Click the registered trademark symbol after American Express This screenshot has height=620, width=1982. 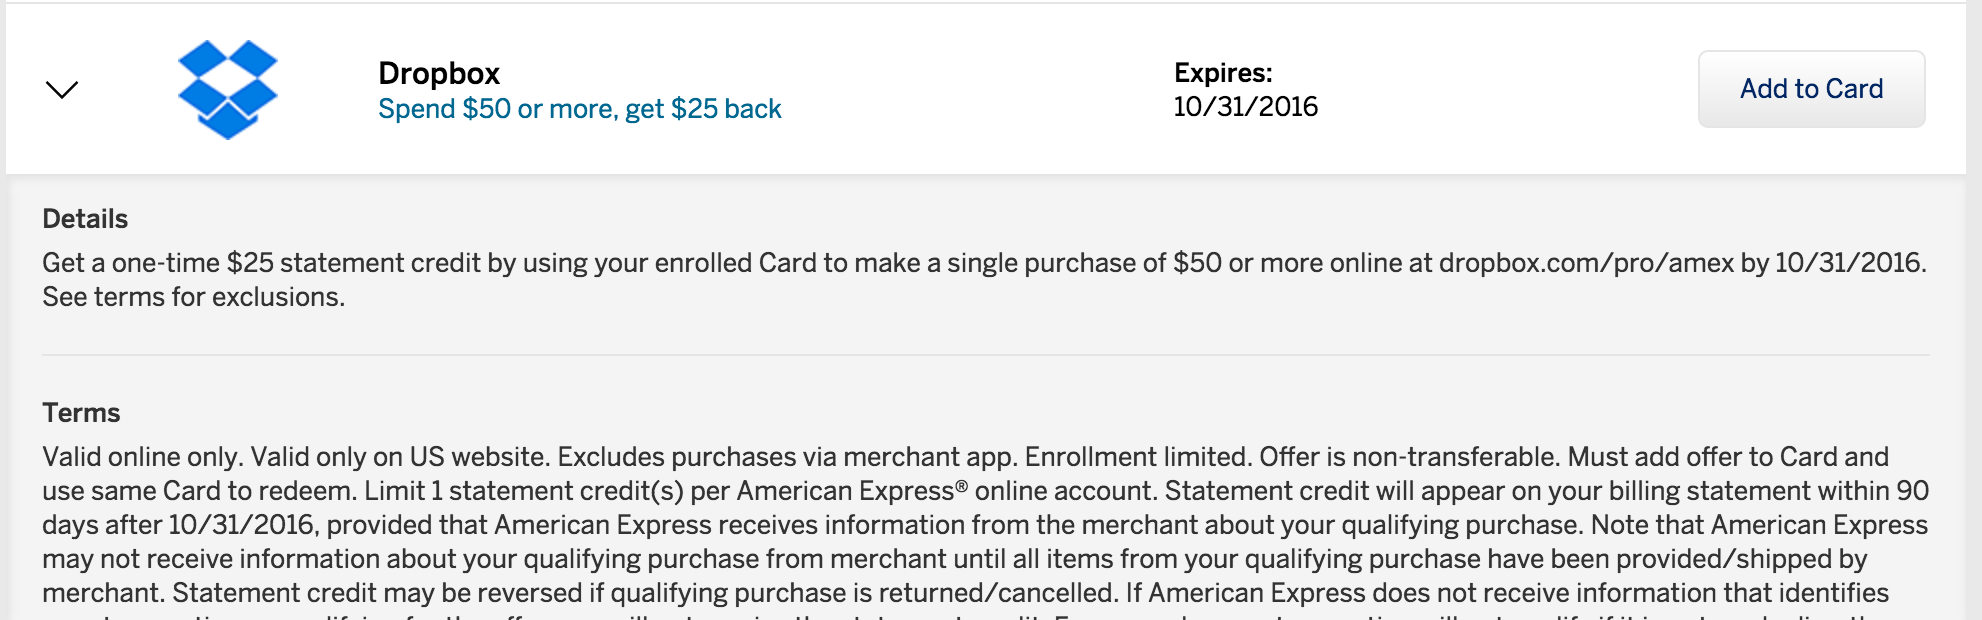961,486
